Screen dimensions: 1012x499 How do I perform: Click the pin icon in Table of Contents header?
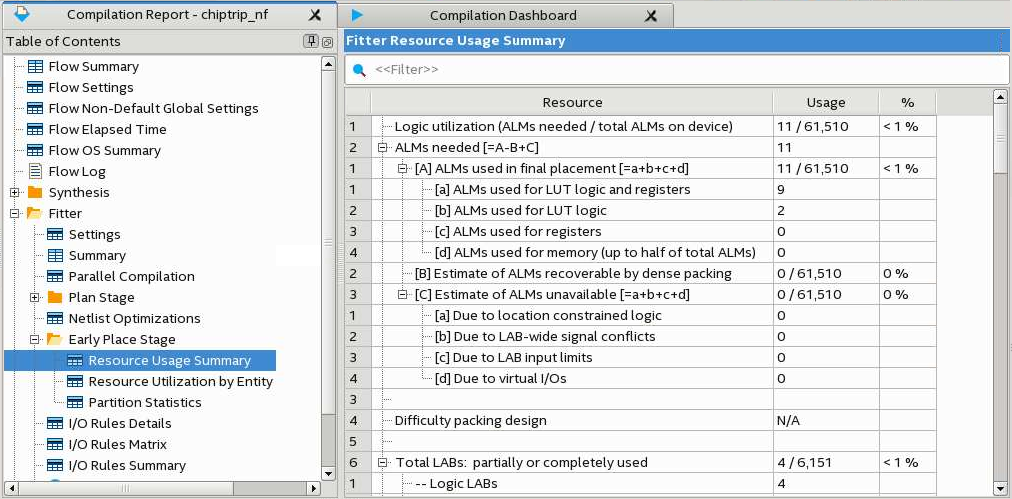pos(311,41)
